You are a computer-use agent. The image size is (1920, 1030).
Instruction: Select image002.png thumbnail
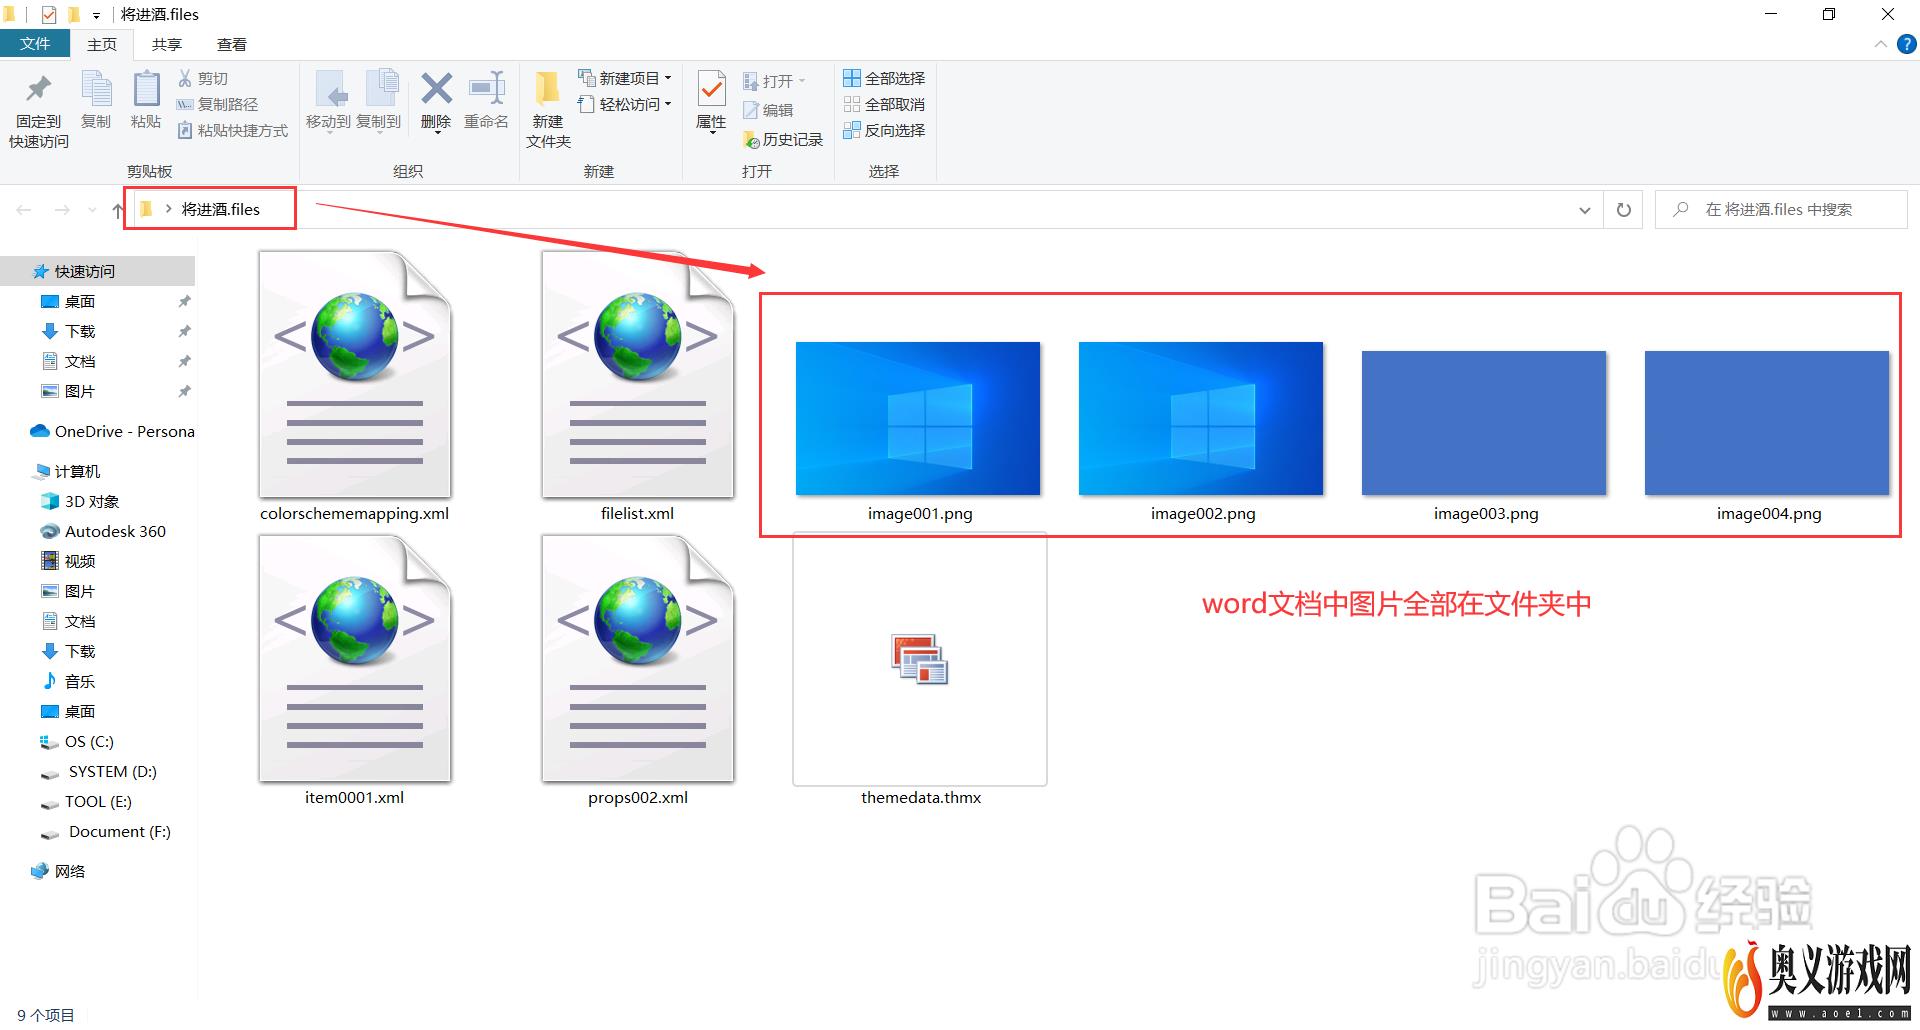pos(1201,418)
